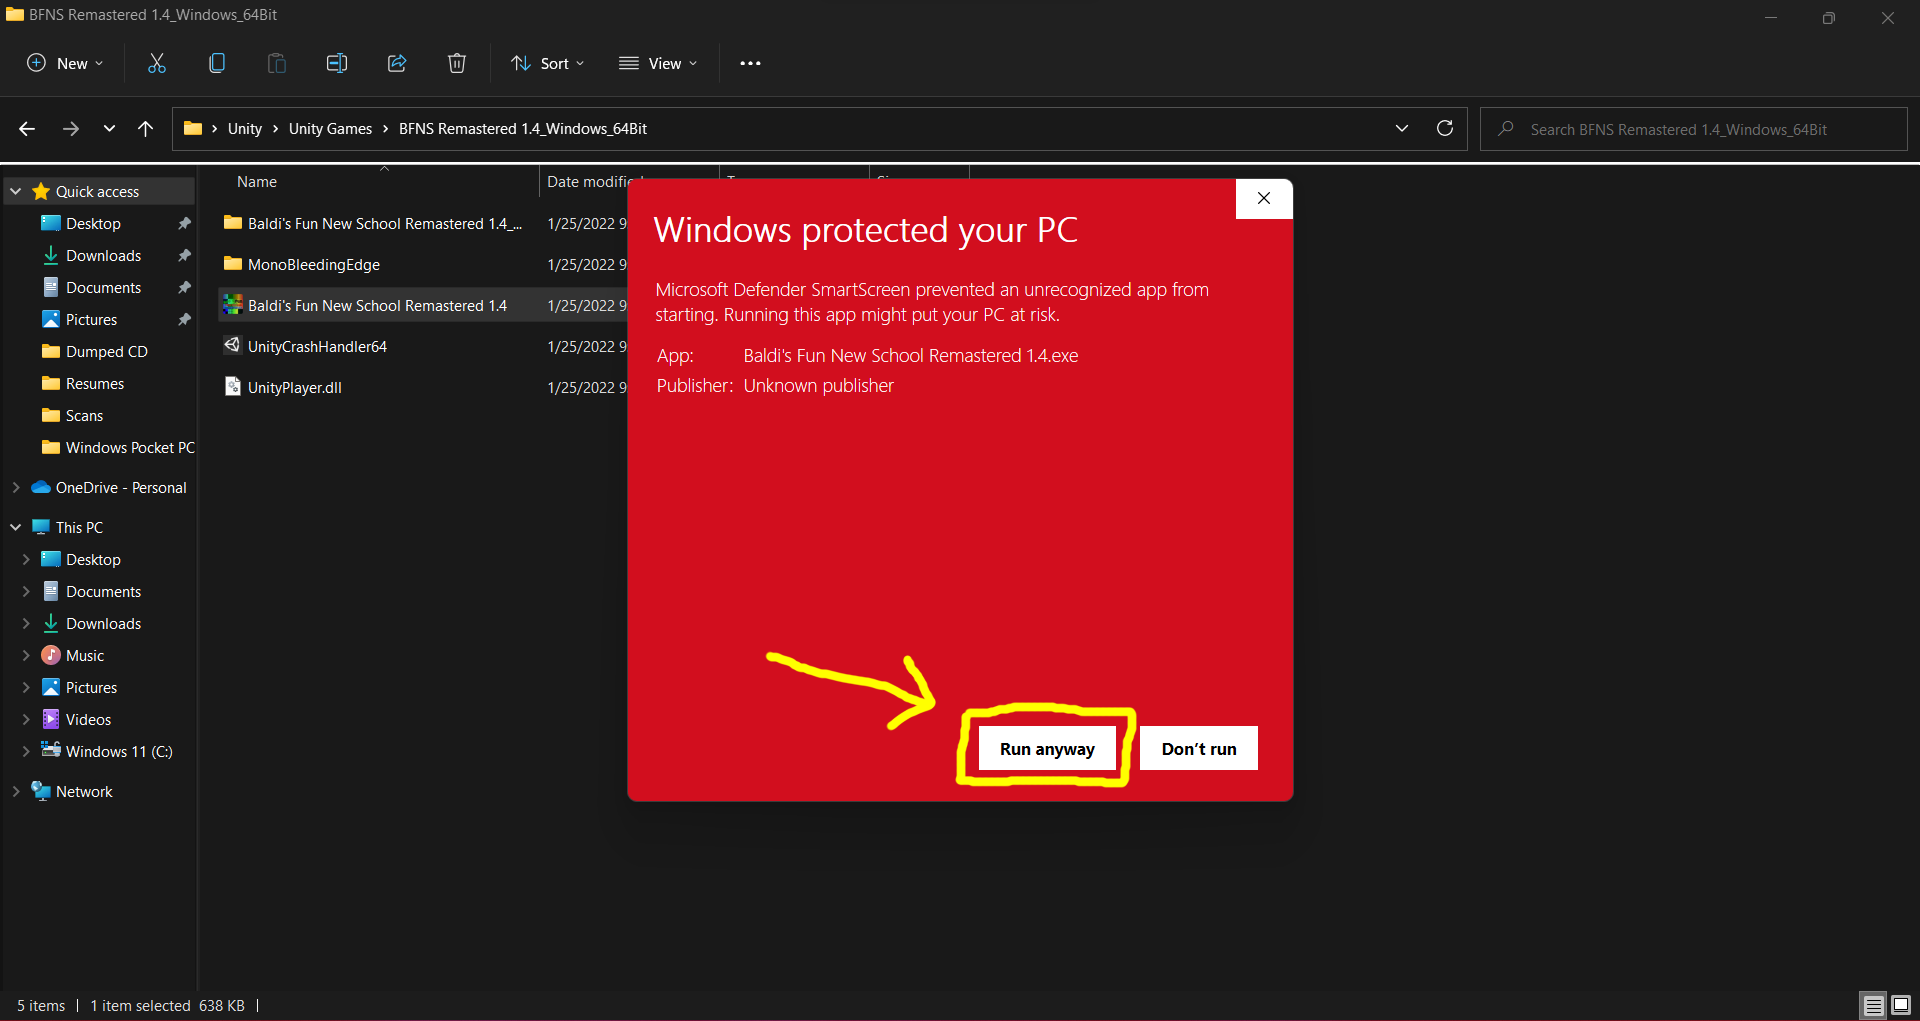Select Desktop under This PC

(x=93, y=559)
